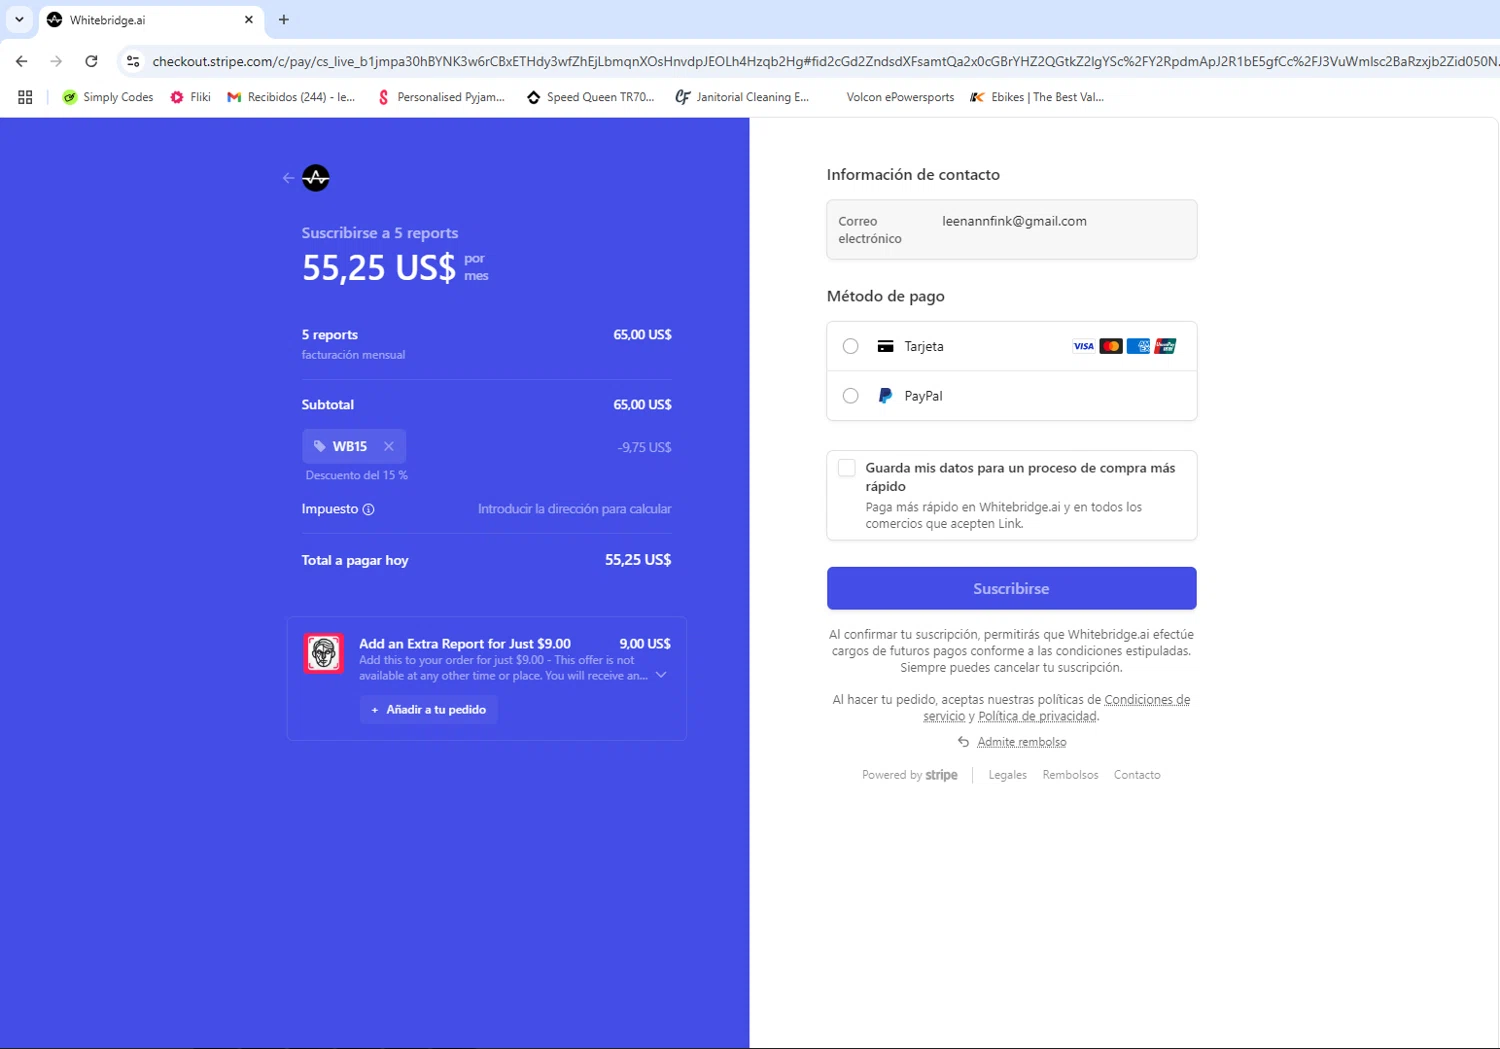Select the Tarjeta payment radio button

coord(850,346)
